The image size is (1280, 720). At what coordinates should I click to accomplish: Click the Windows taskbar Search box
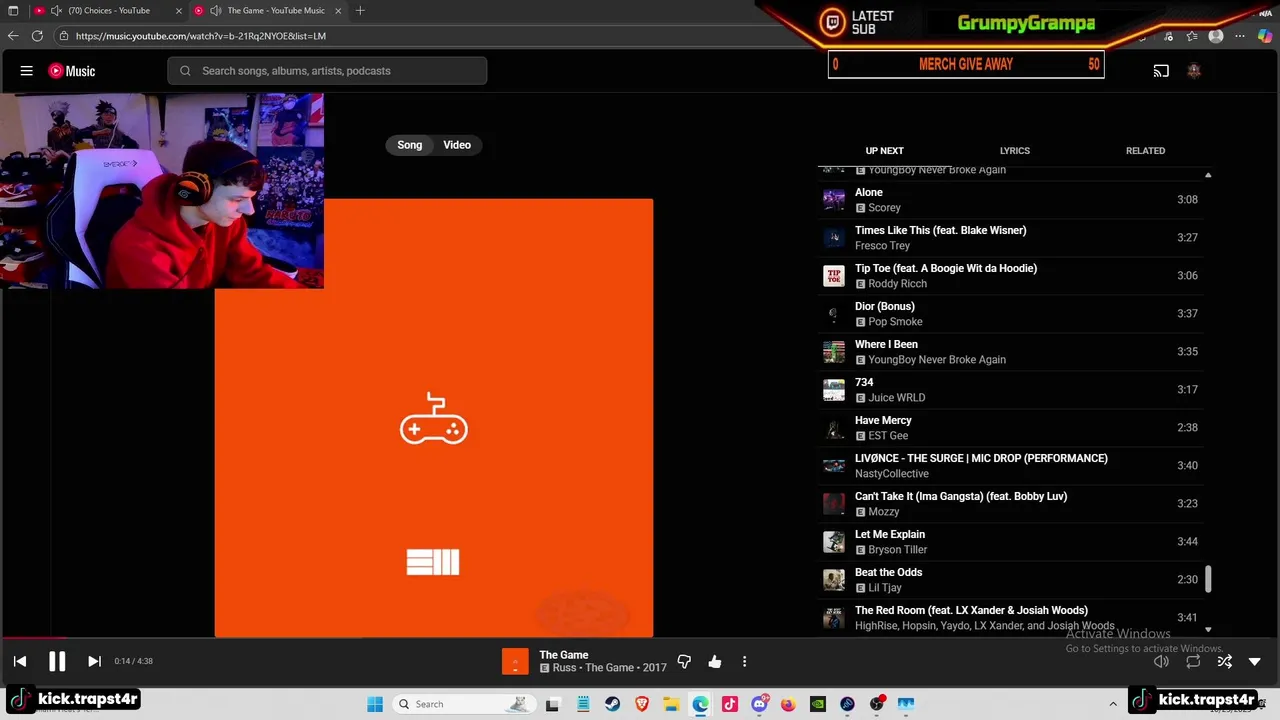tap(463, 704)
